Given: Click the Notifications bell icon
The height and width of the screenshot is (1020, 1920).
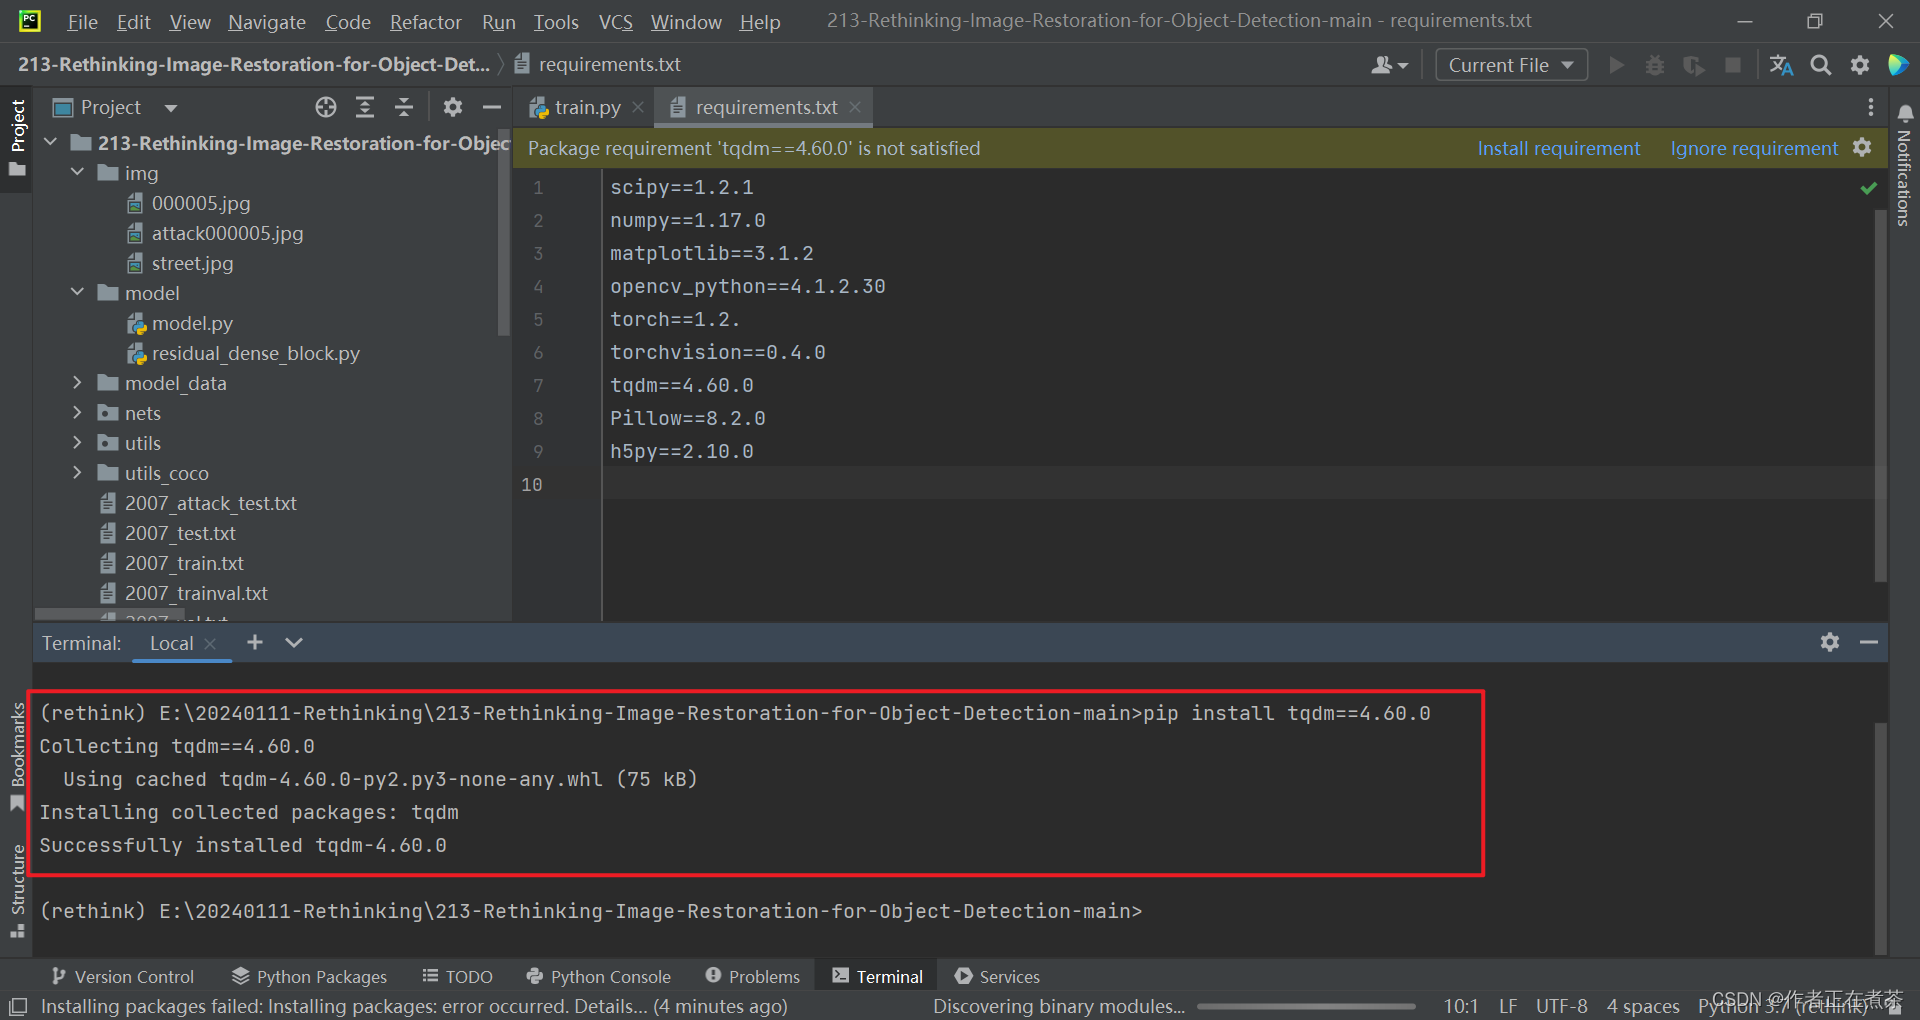Looking at the screenshot, I should click(x=1905, y=113).
